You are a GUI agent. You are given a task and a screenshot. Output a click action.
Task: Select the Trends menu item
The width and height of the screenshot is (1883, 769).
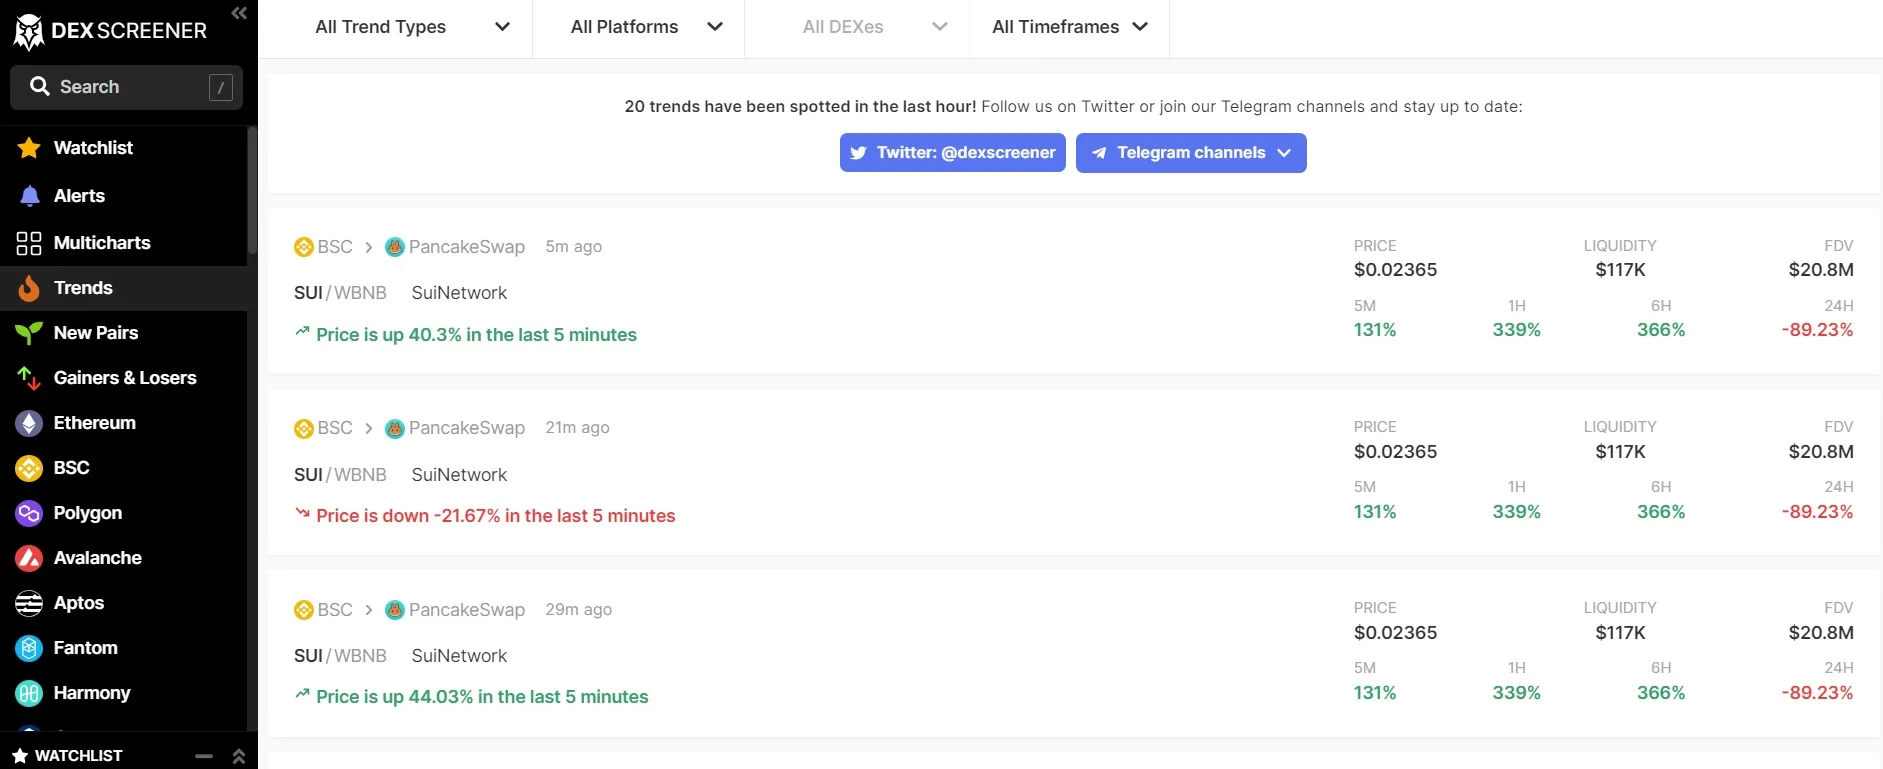(x=124, y=288)
